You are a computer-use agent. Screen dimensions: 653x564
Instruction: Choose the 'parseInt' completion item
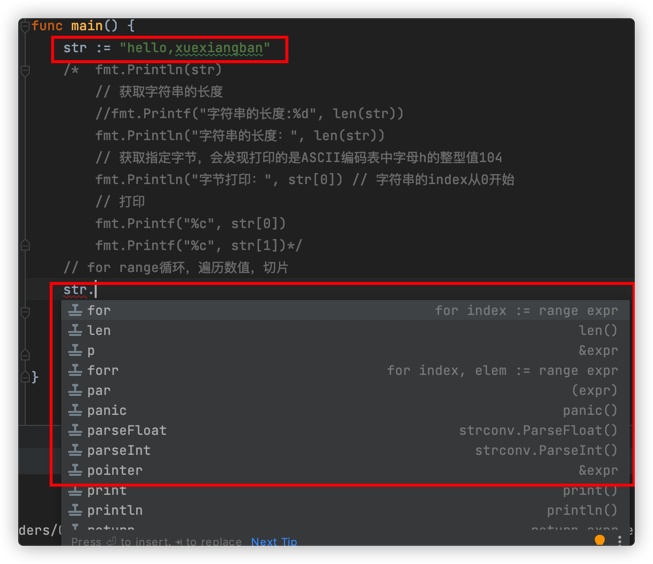click(345, 450)
